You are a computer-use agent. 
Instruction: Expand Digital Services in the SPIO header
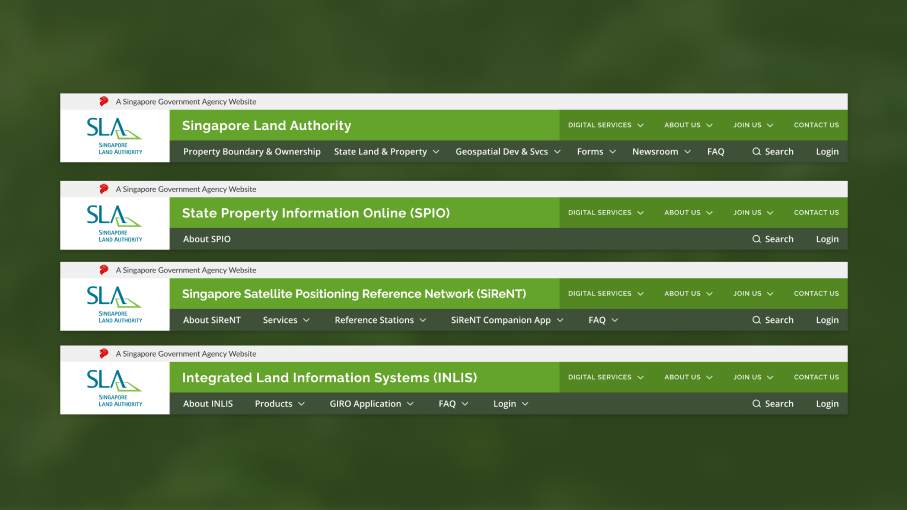click(606, 213)
